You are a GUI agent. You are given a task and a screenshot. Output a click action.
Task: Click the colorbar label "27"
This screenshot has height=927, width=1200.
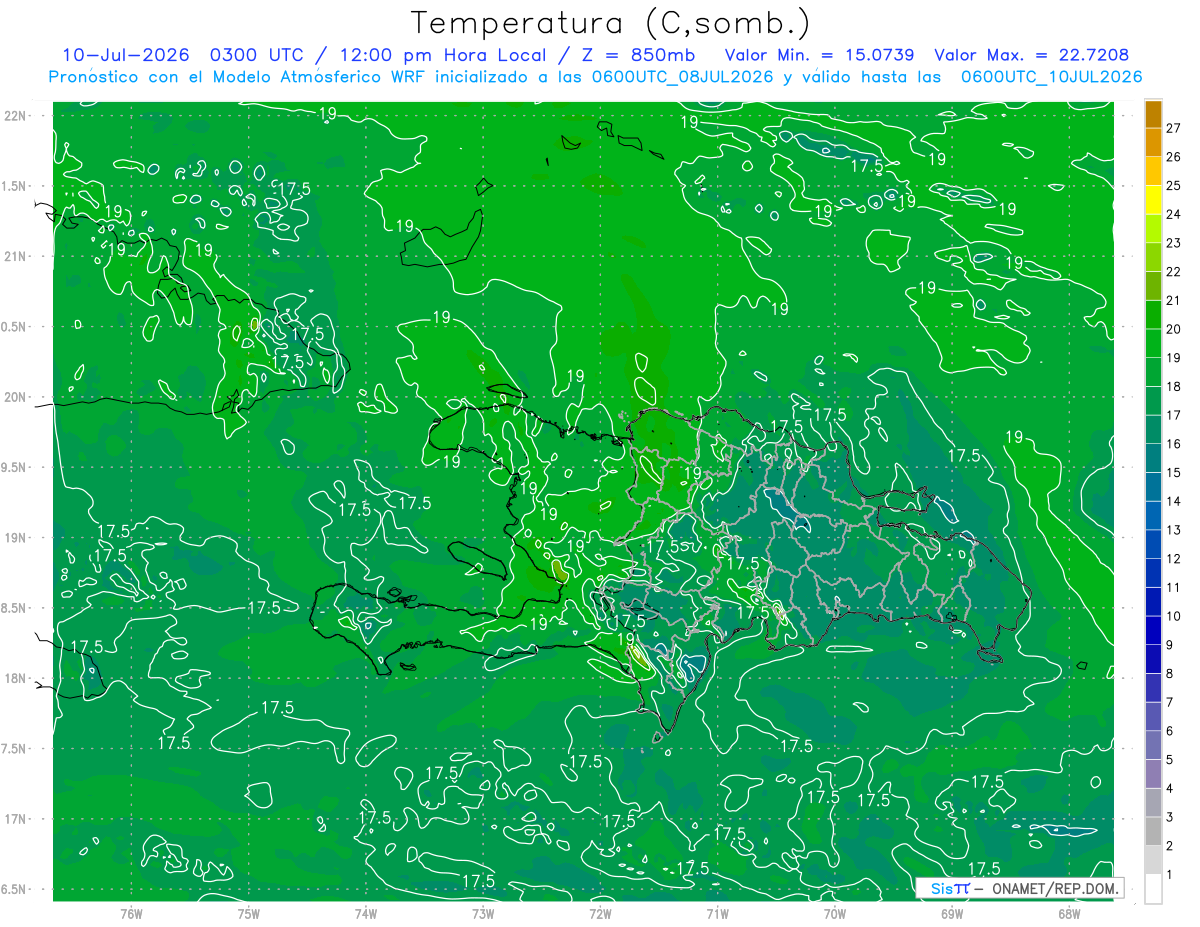click(1174, 128)
